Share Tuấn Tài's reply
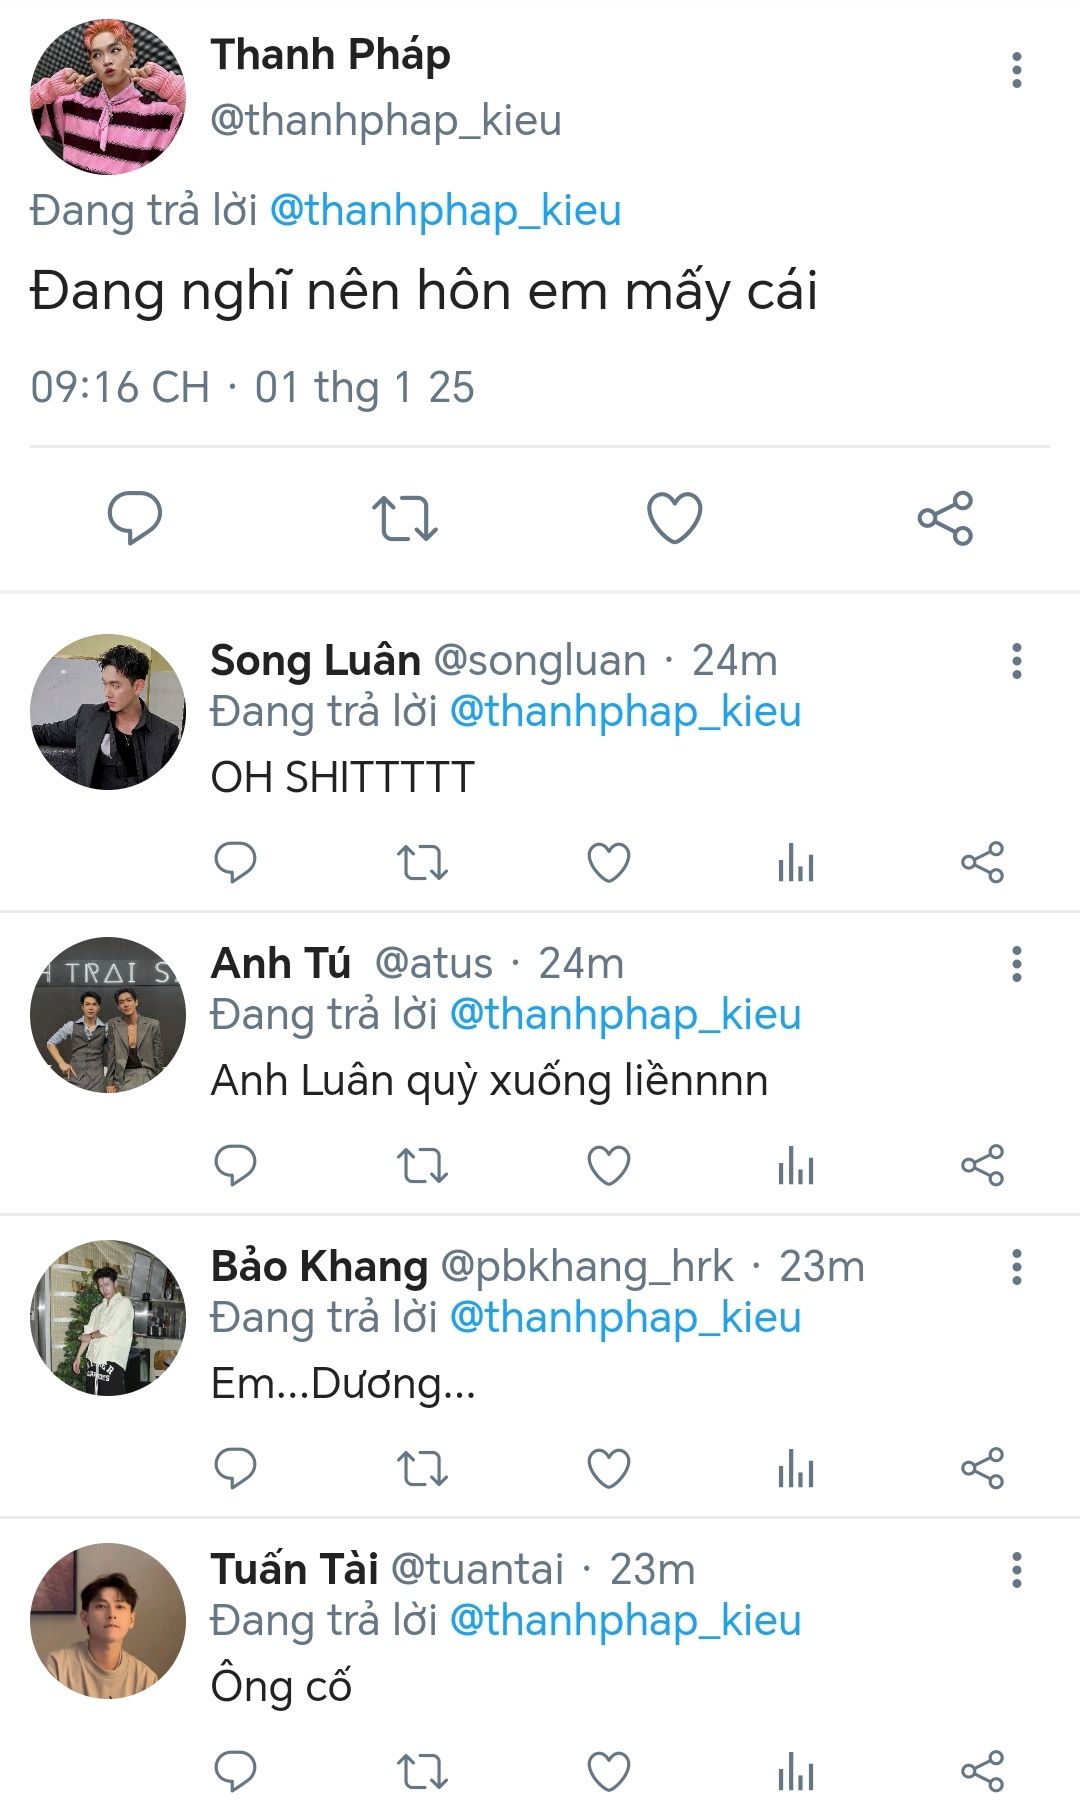Viewport: 1080px width, 1806px height. 982,1772
